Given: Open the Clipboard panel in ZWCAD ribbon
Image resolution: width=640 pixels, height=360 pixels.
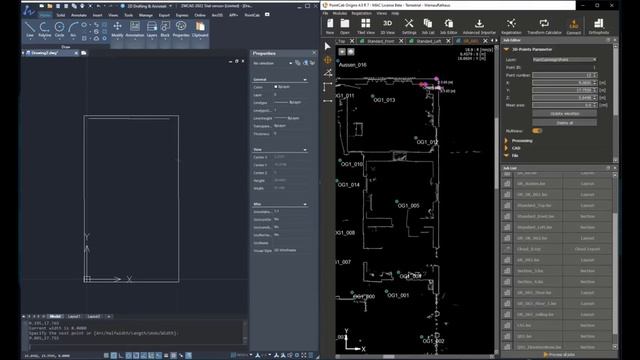Looking at the screenshot, I should (200, 30).
